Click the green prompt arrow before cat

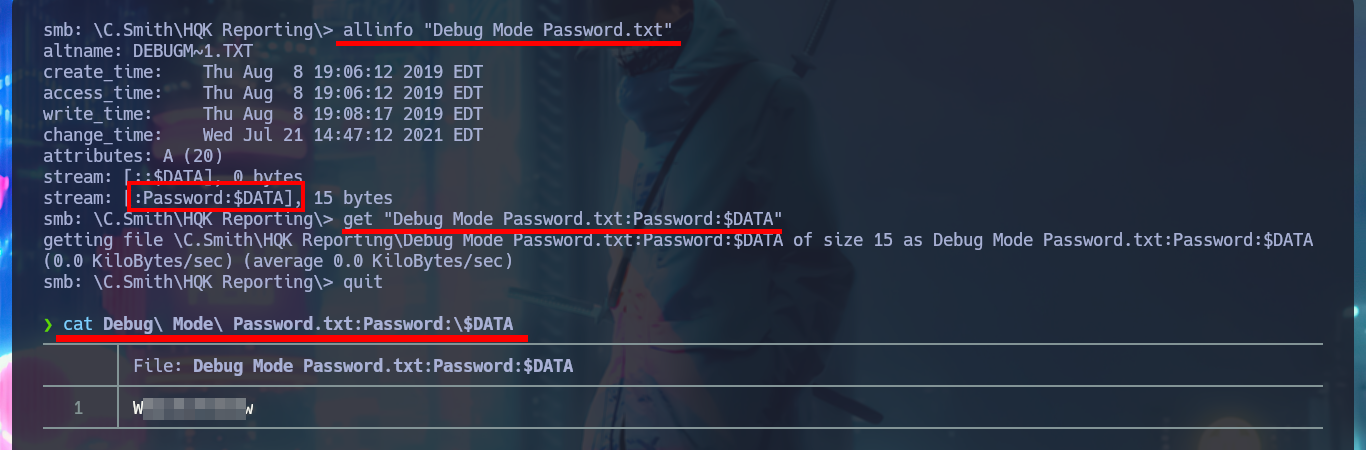(48, 325)
